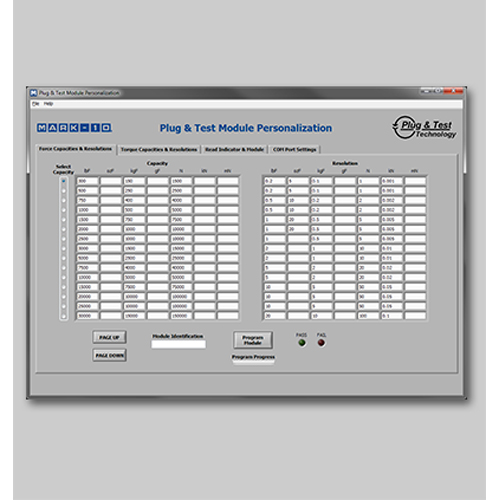Click the 100 N resolution cell
The image size is (500, 500).
pyautogui.click(x=368, y=316)
